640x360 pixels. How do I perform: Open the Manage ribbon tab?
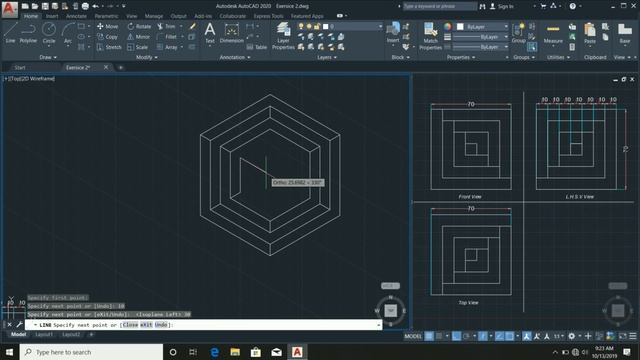pos(153,16)
